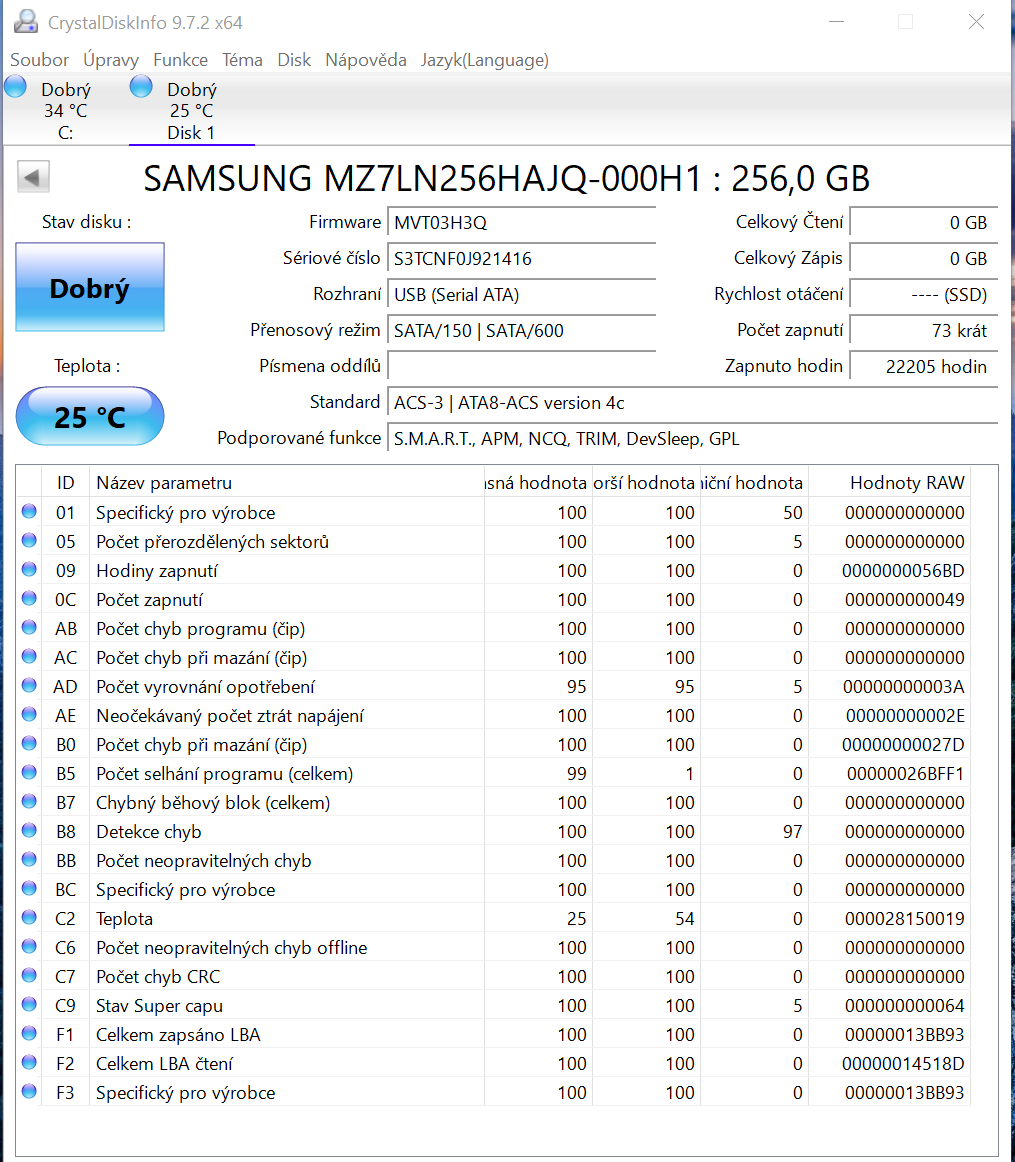Open the Funkce dropdown menu
Image resolution: width=1015 pixels, height=1162 pixels.
point(181,60)
